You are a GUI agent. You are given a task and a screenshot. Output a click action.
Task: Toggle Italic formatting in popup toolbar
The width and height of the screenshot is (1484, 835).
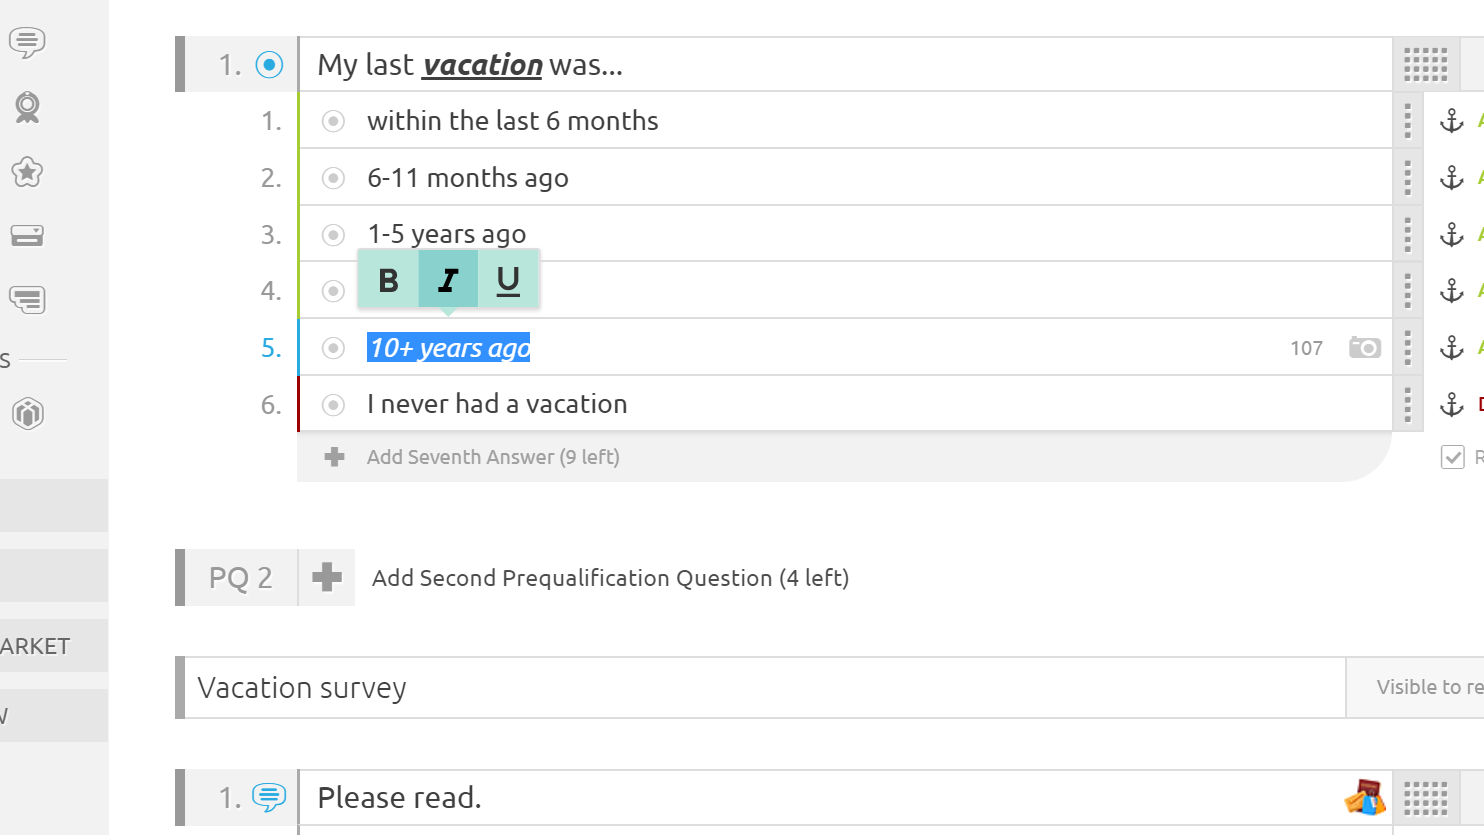tap(448, 281)
